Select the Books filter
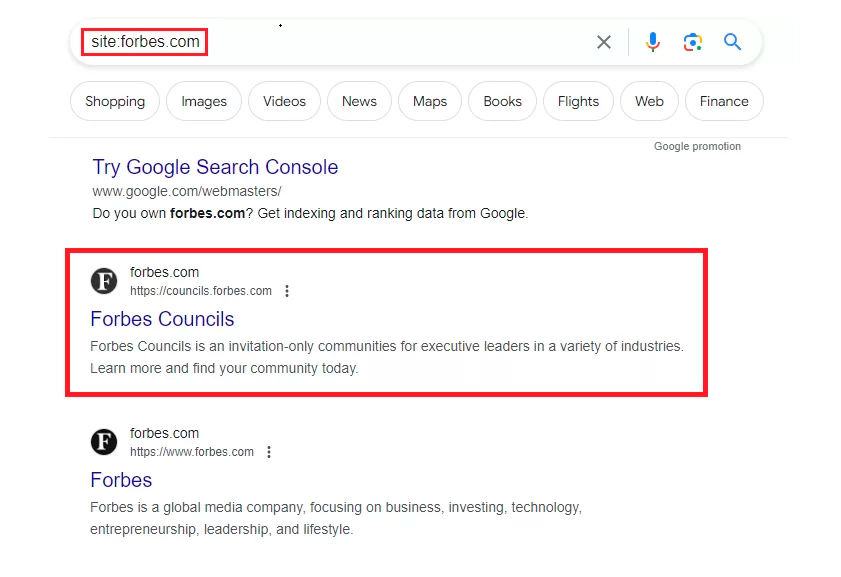 (x=503, y=101)
